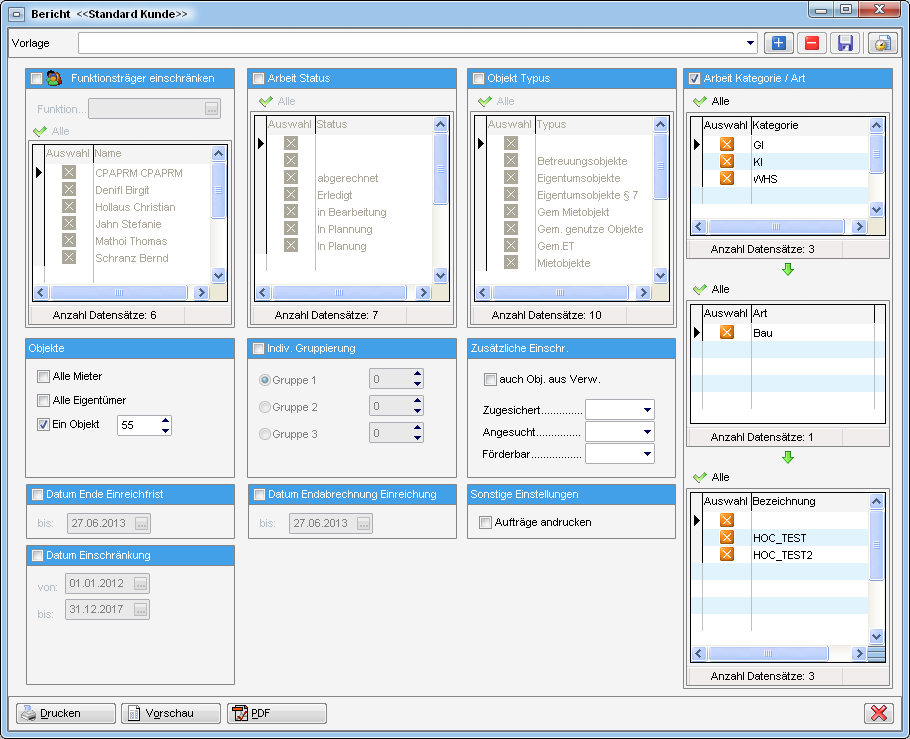Click calendar button in Datum Ende Einreichfrist
This screenshot has height=739, width=910.
142,523
